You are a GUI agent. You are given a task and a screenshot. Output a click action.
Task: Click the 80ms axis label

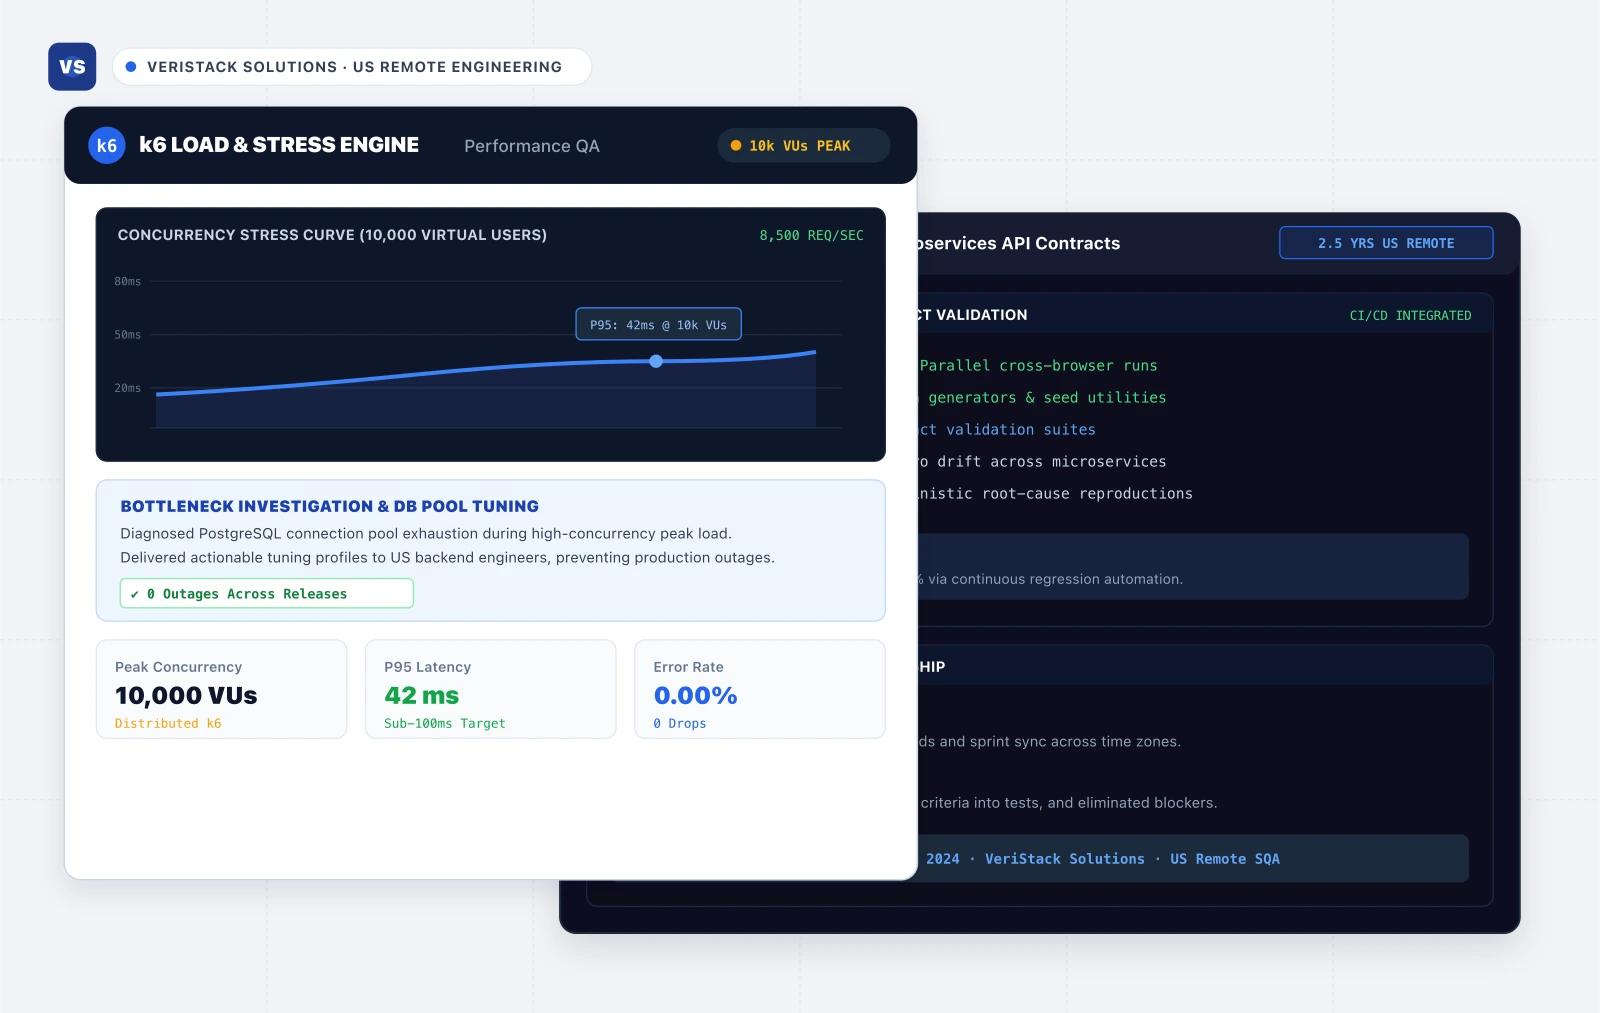(x=128, y=282)
